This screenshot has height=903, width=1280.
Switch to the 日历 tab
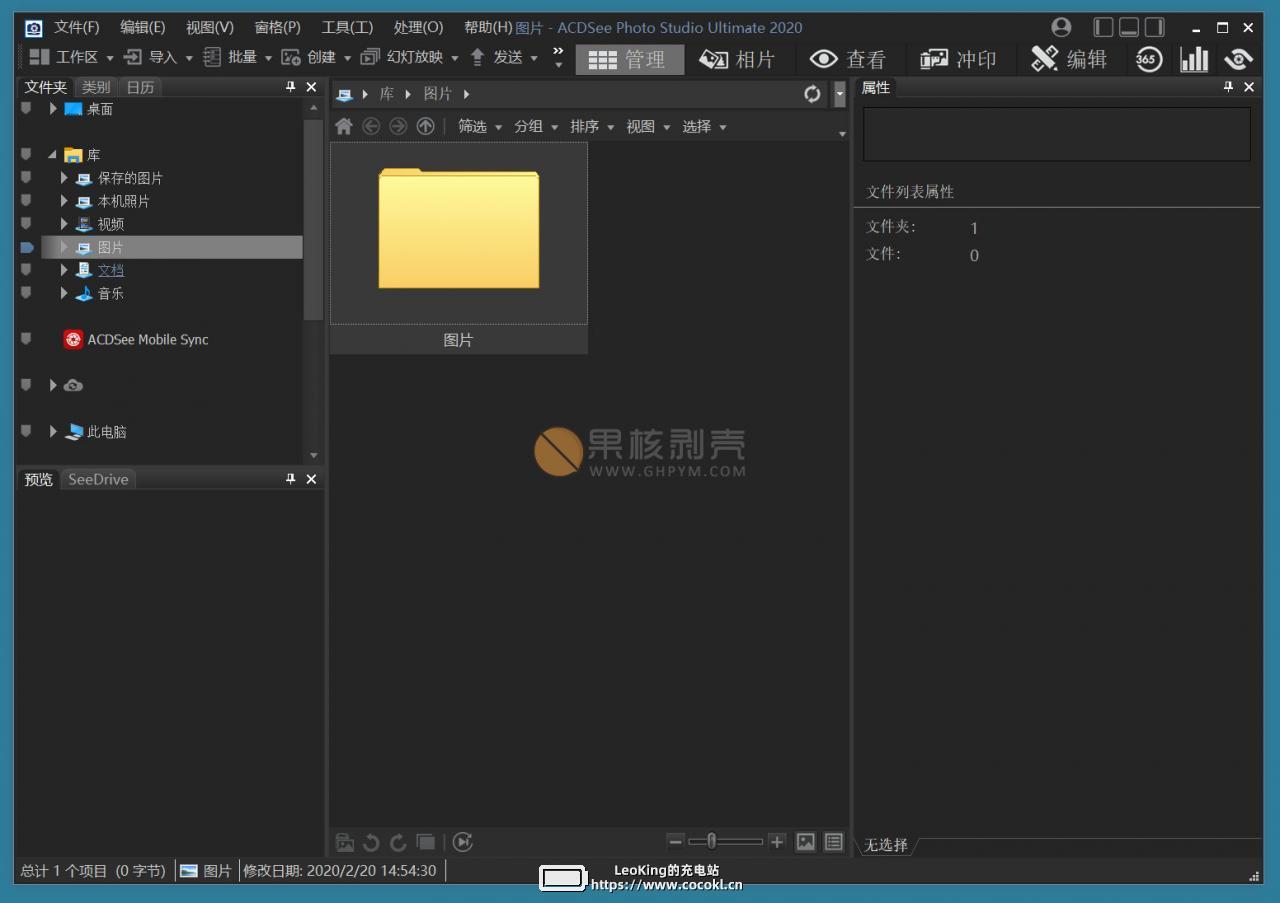(140, 87)
